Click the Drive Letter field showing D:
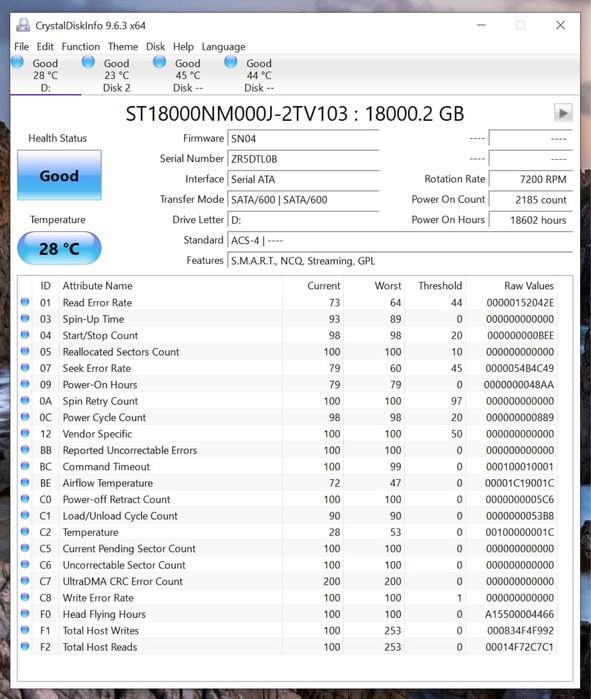 coord(303,220)
